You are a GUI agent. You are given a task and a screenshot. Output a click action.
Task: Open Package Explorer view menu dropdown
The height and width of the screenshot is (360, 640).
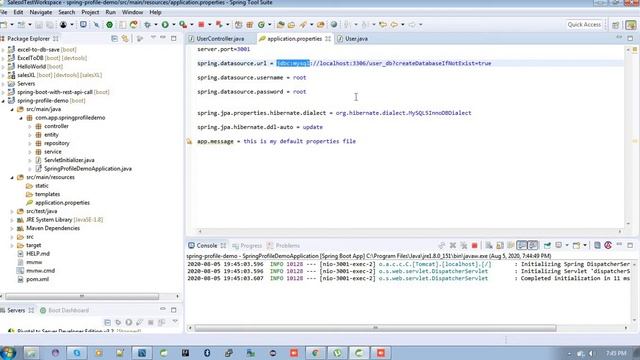[x=153, y=38]
